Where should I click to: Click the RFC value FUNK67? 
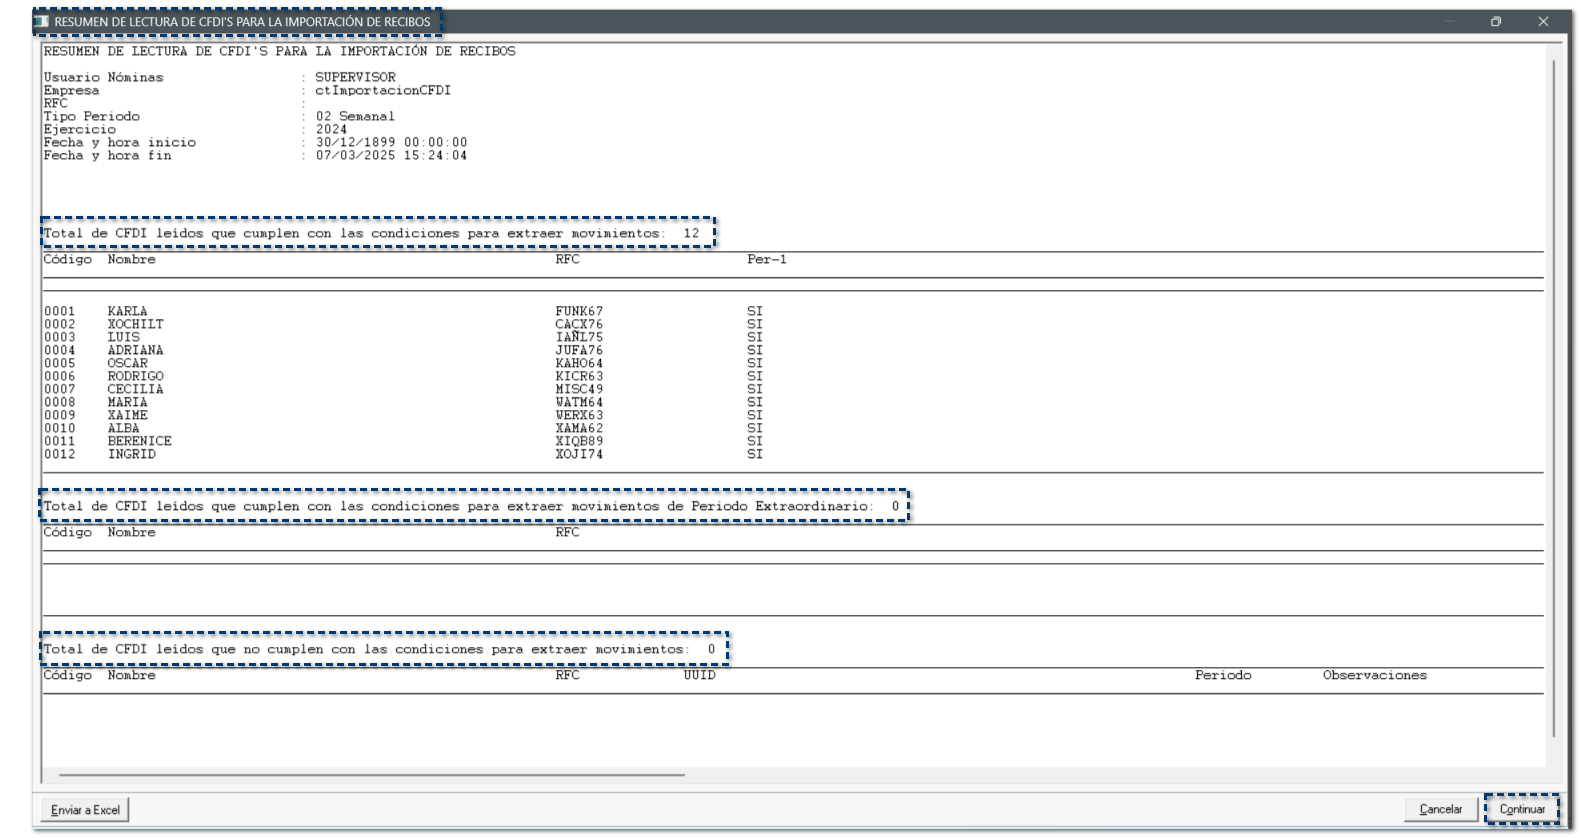pos(579,311)
